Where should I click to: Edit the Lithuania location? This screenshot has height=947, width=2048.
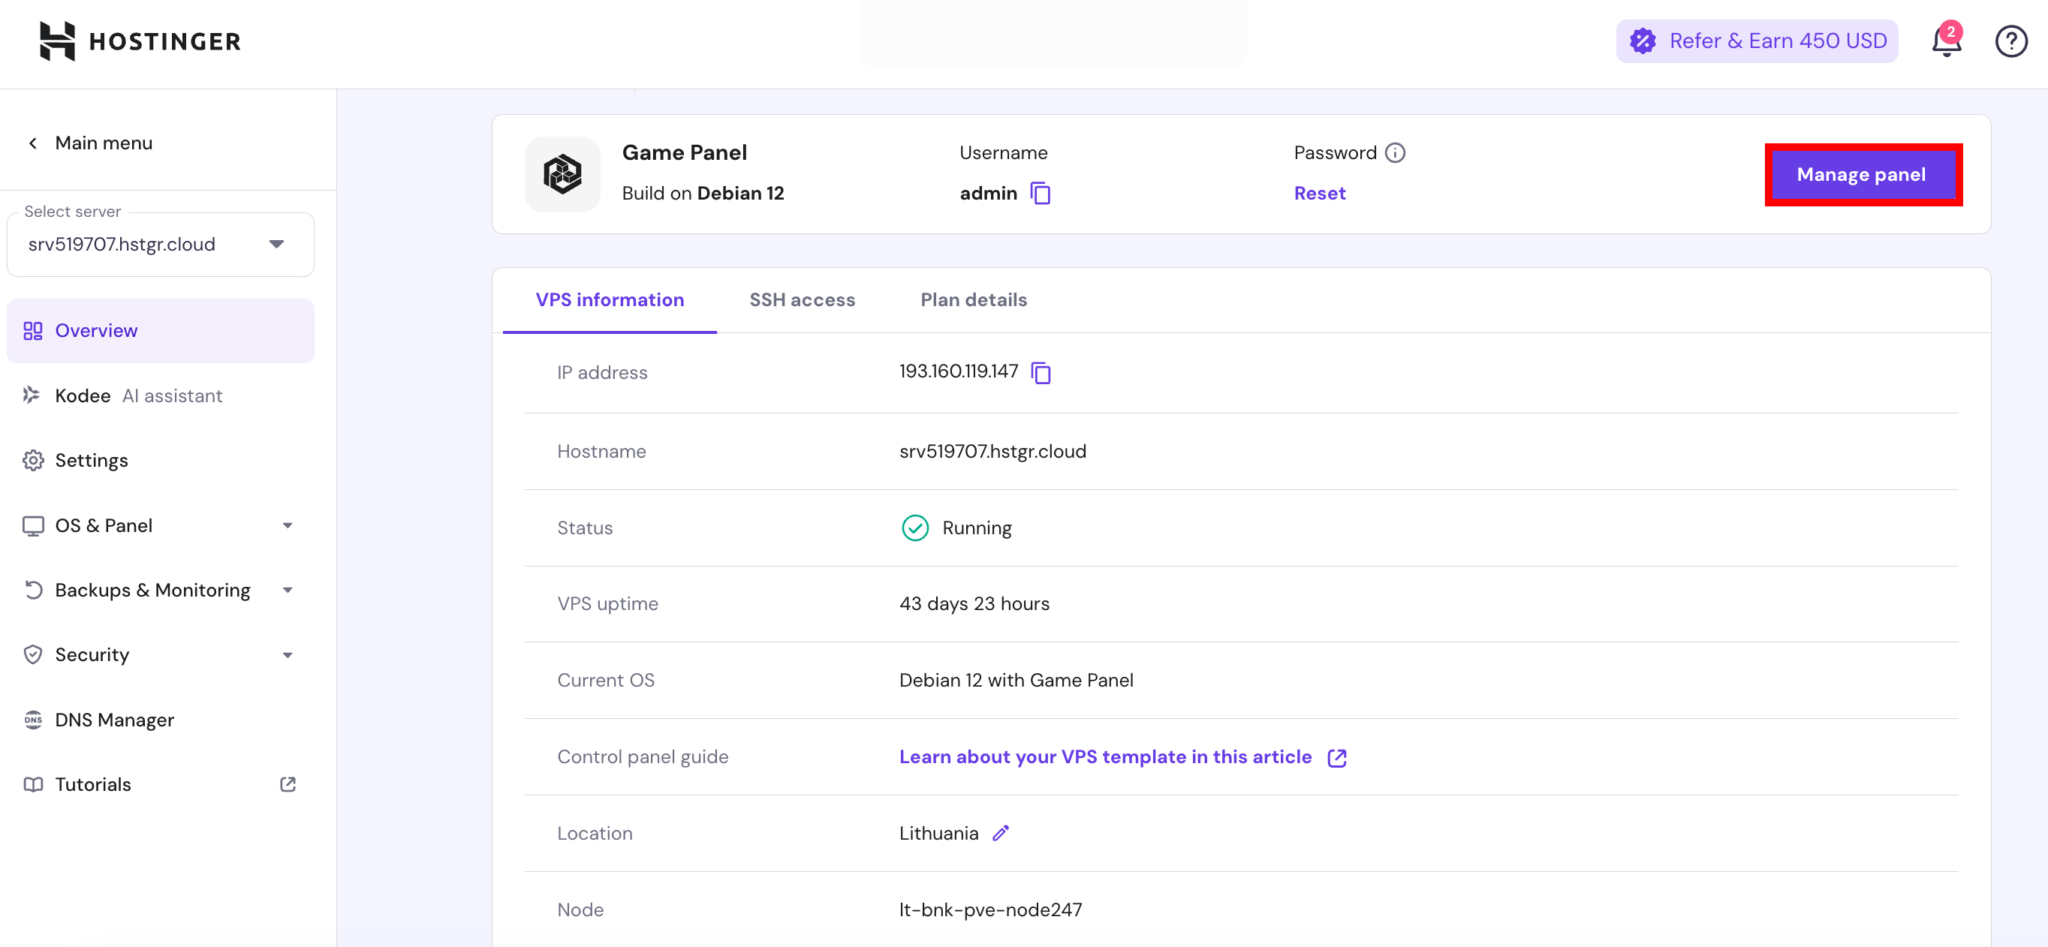(1001, 833)
